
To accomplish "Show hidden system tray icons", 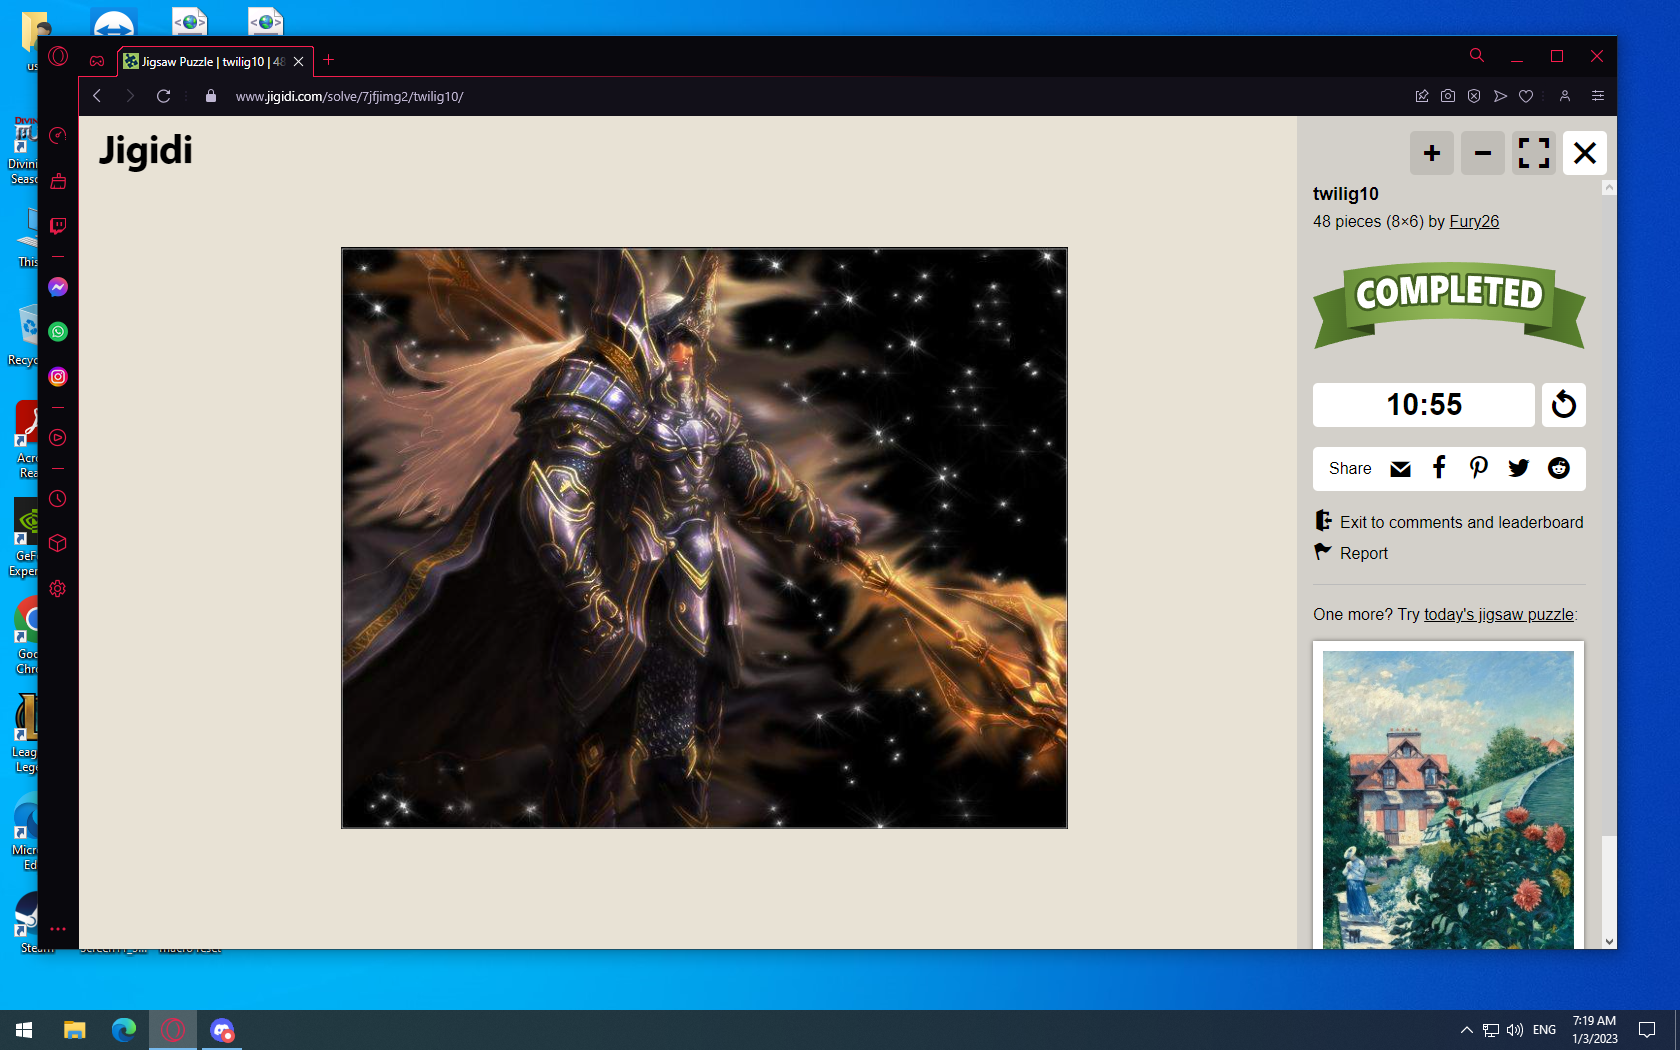I will [x=1466, y=1030].
